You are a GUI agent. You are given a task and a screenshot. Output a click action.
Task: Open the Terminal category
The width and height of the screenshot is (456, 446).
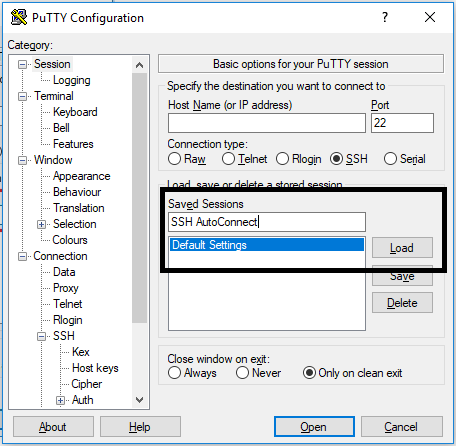(x=54, y=96)
